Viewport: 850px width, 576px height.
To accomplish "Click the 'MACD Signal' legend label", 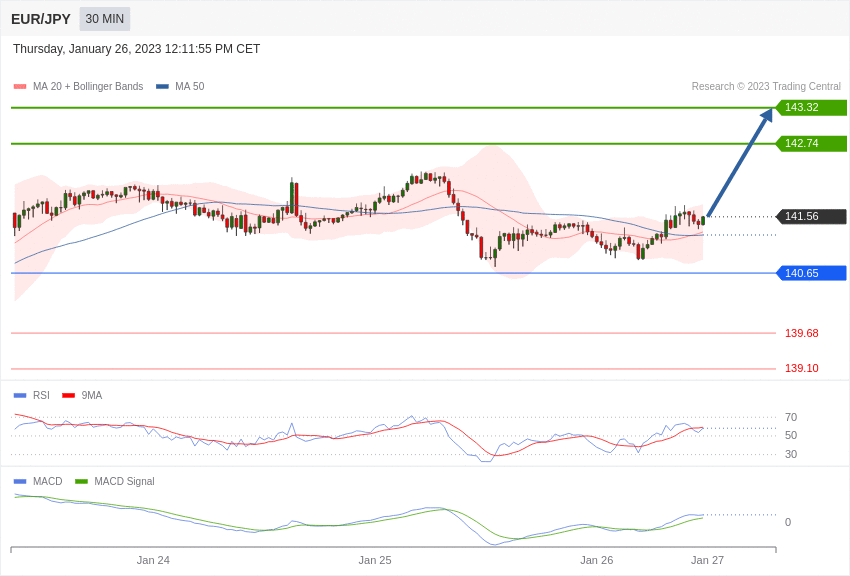I will tap(124, 481).
